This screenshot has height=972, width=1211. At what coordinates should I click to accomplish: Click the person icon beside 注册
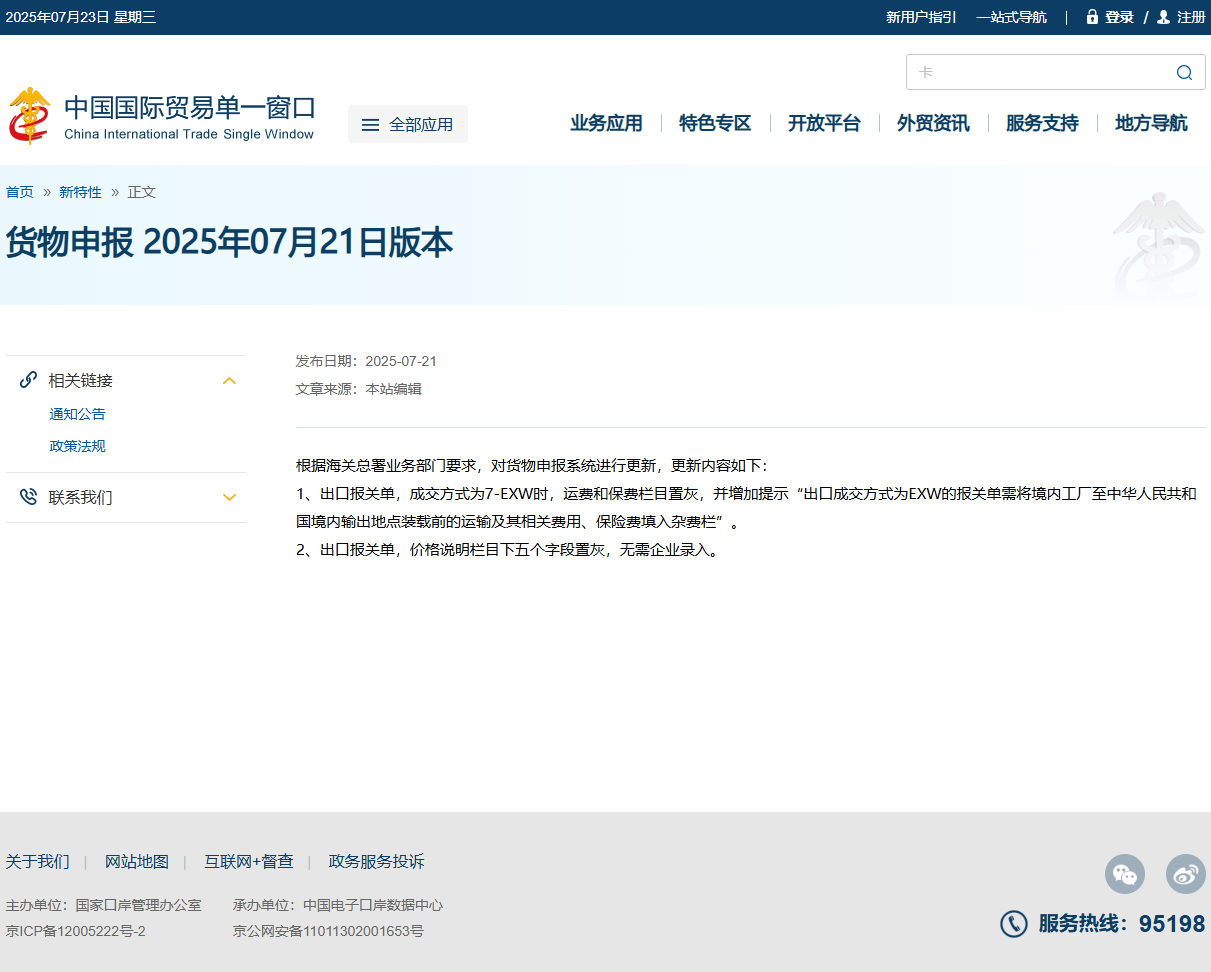click(x=1162, y=16)
